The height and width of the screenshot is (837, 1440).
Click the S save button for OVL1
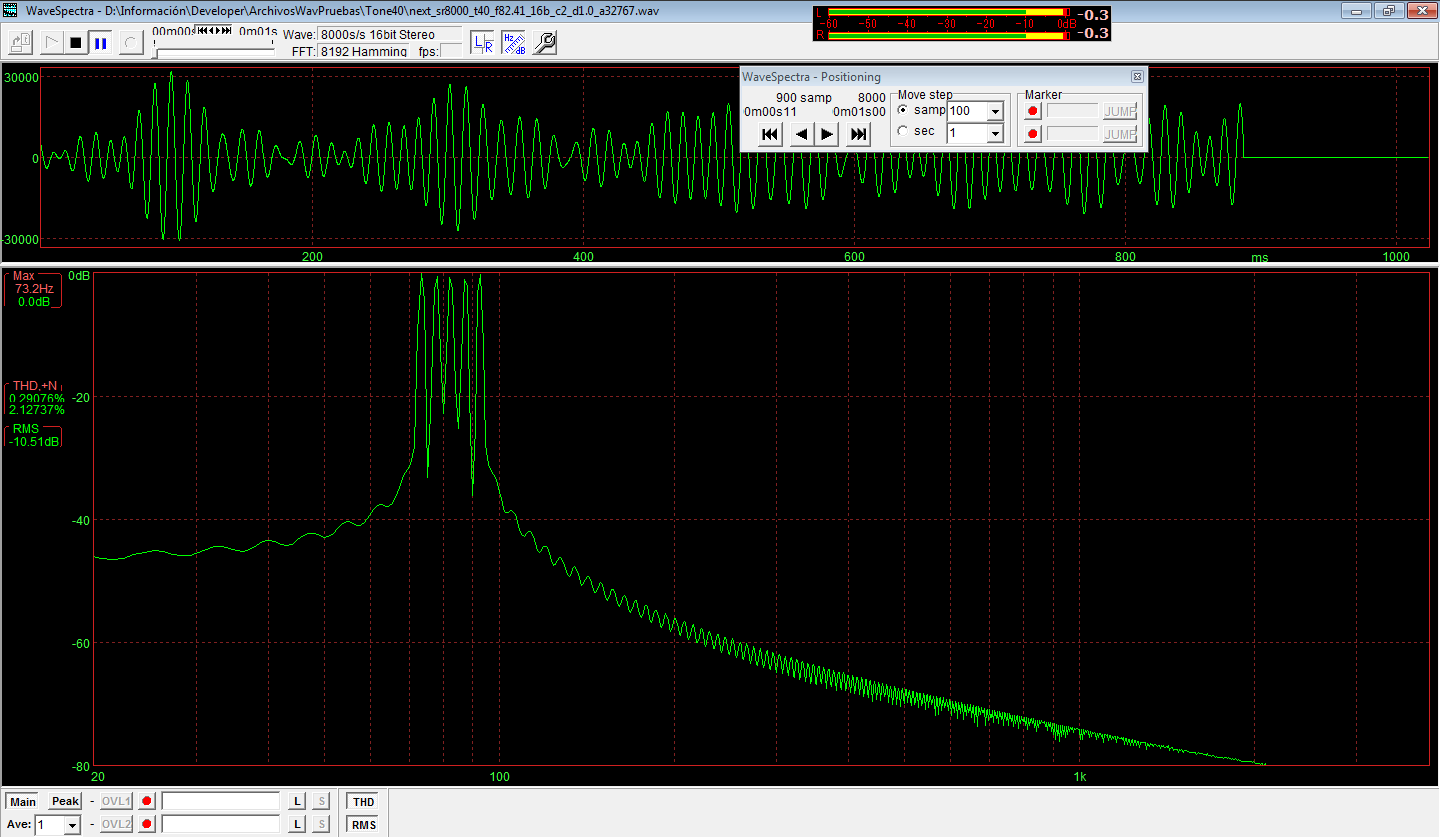coord(321,801)
